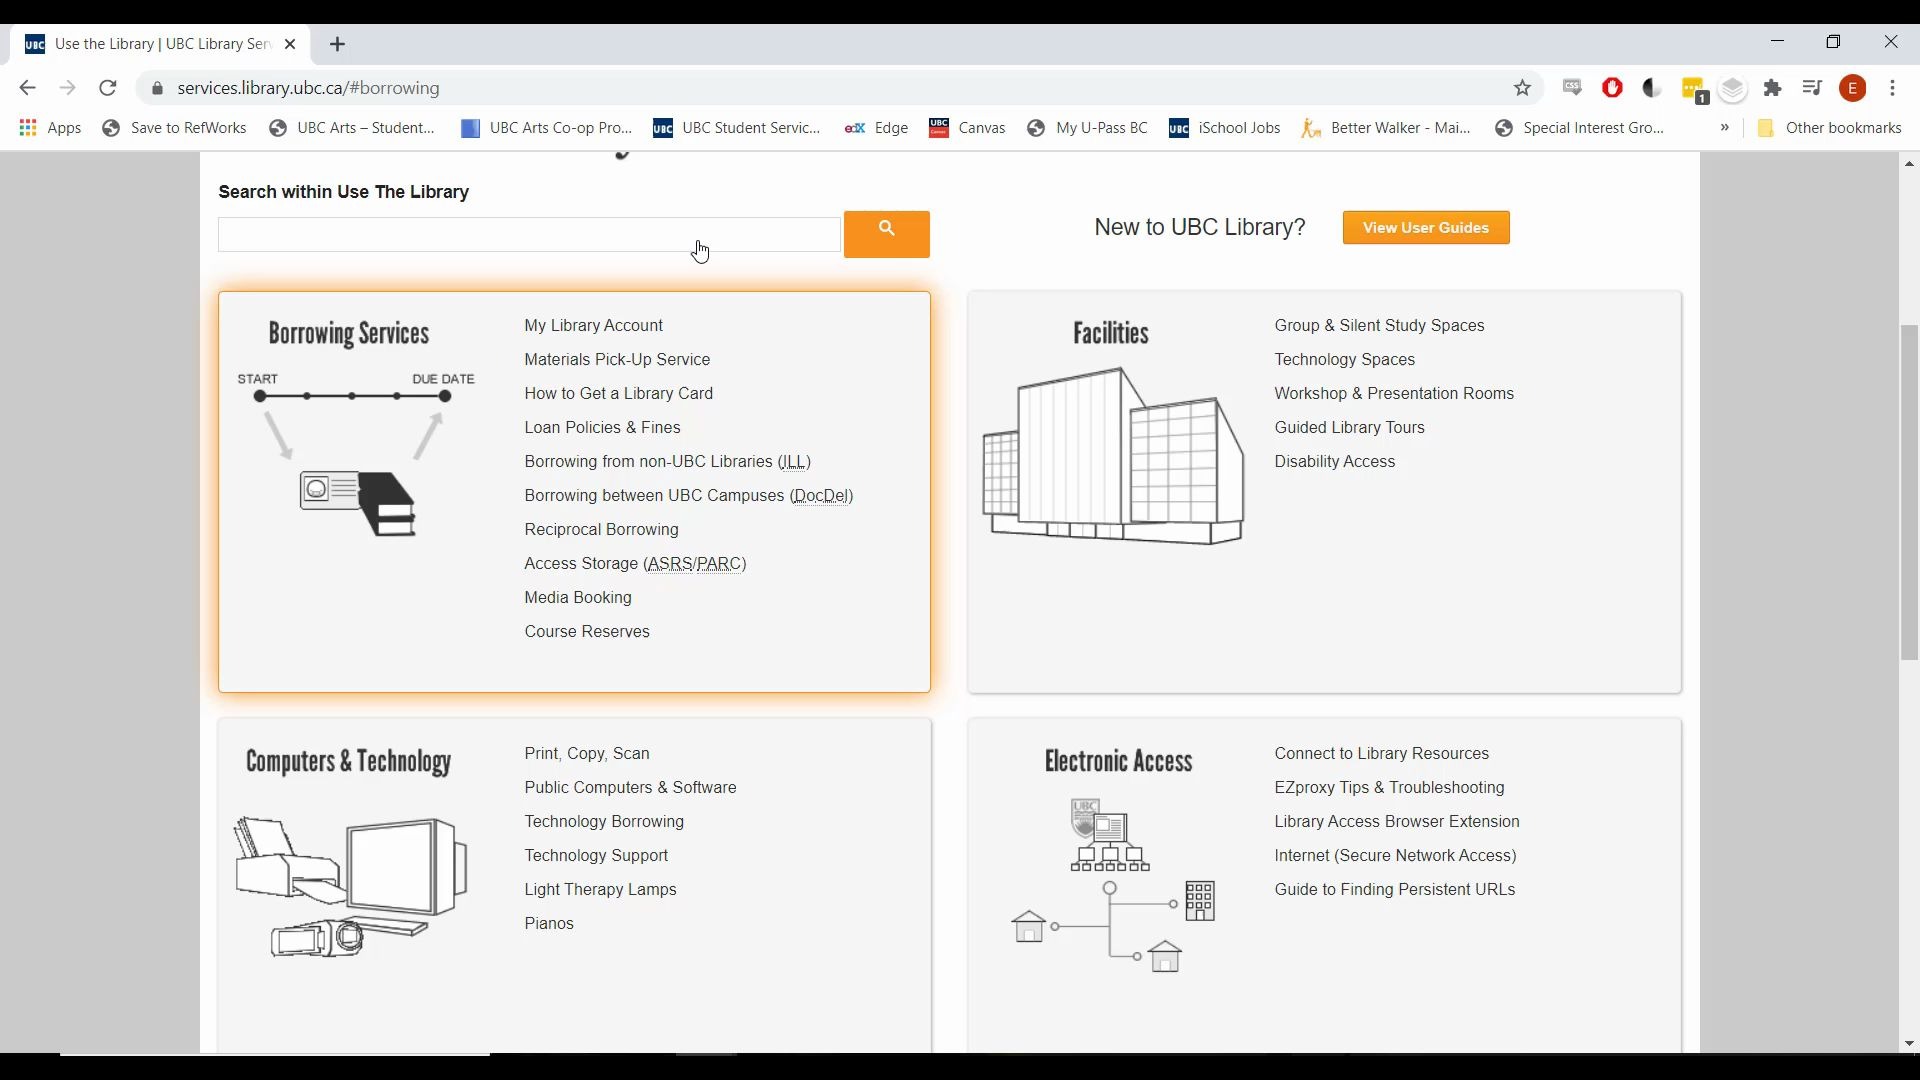Open the Reciprocal Borrowing link
The image size is (1920, 1080).
(x=602, y=530)
